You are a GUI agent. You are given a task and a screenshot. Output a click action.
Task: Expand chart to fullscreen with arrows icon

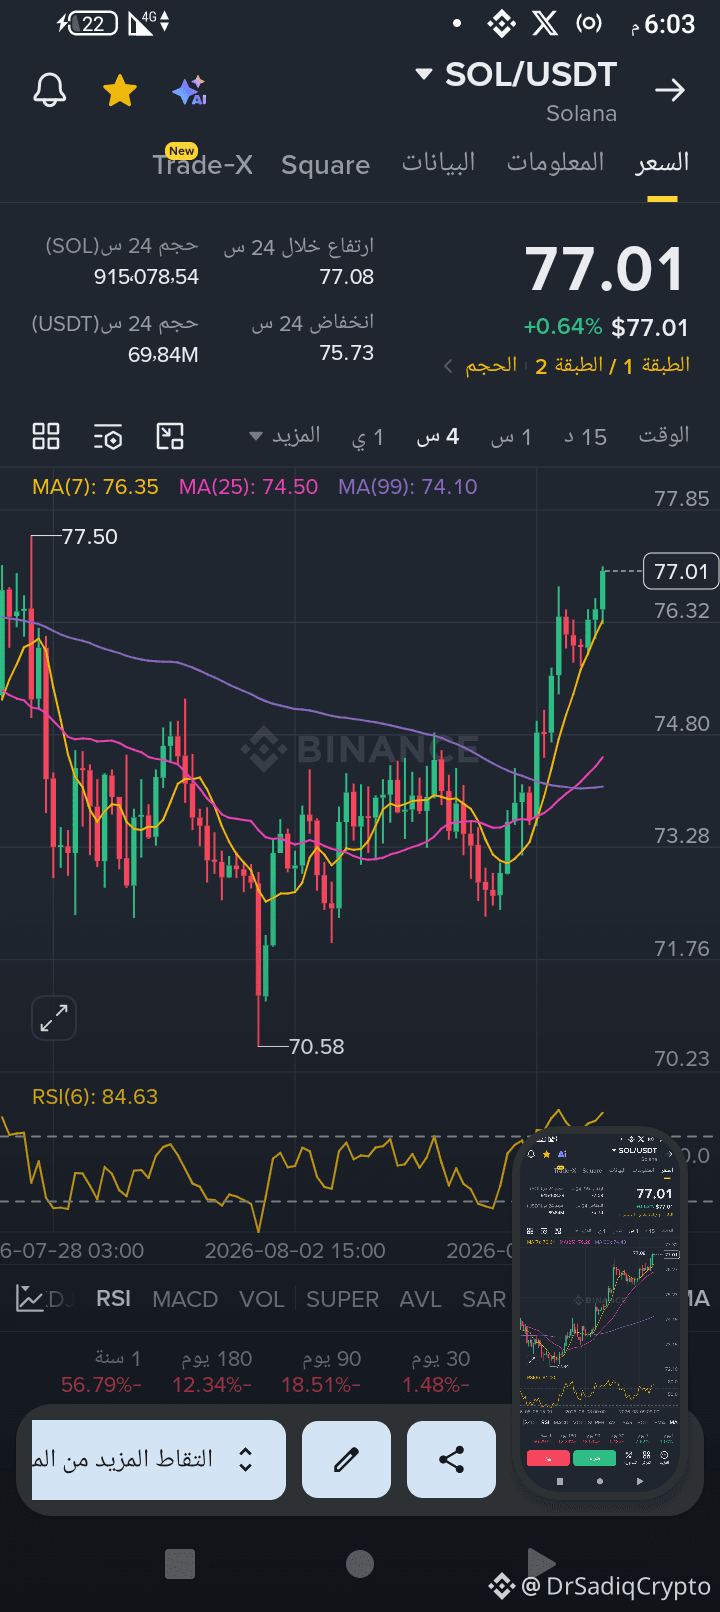click(54, 1018)
